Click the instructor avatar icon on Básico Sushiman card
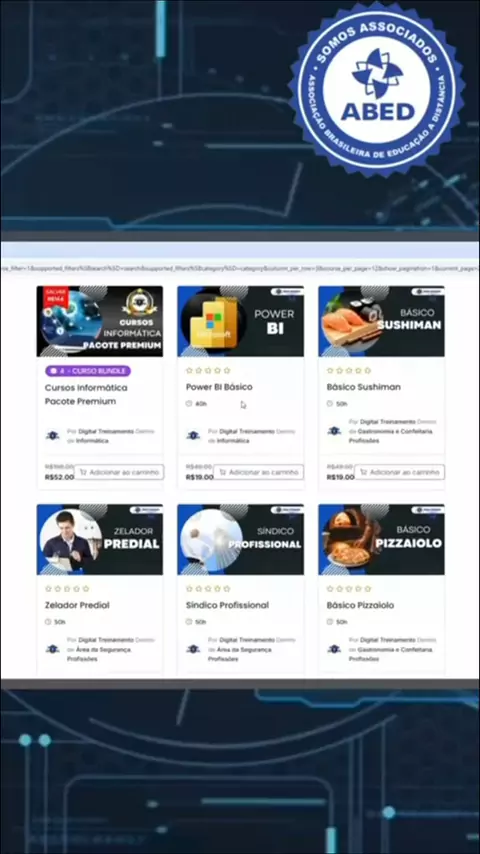 (x=334, y=431)
